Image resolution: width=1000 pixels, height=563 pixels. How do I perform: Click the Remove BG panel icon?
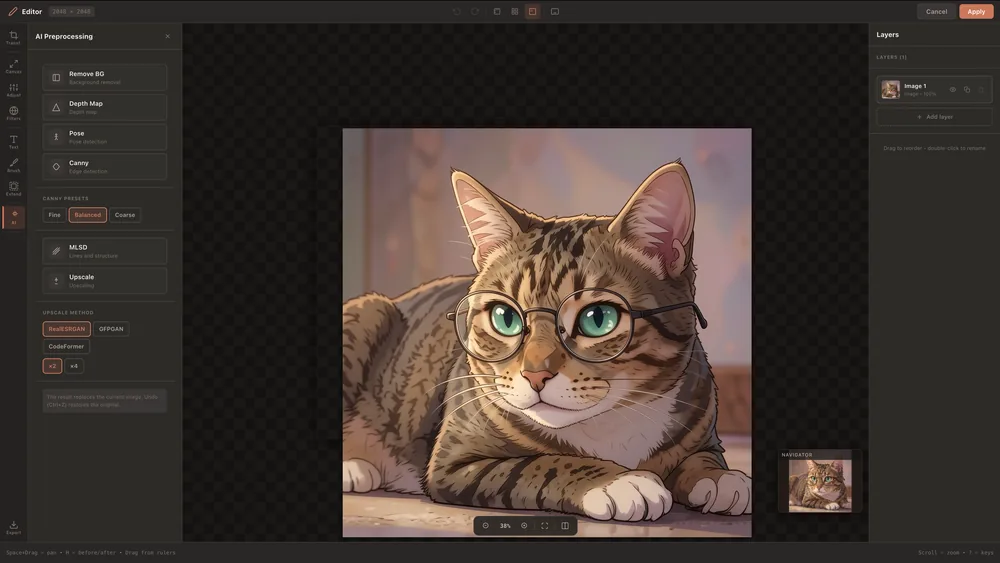coord(56,78)
